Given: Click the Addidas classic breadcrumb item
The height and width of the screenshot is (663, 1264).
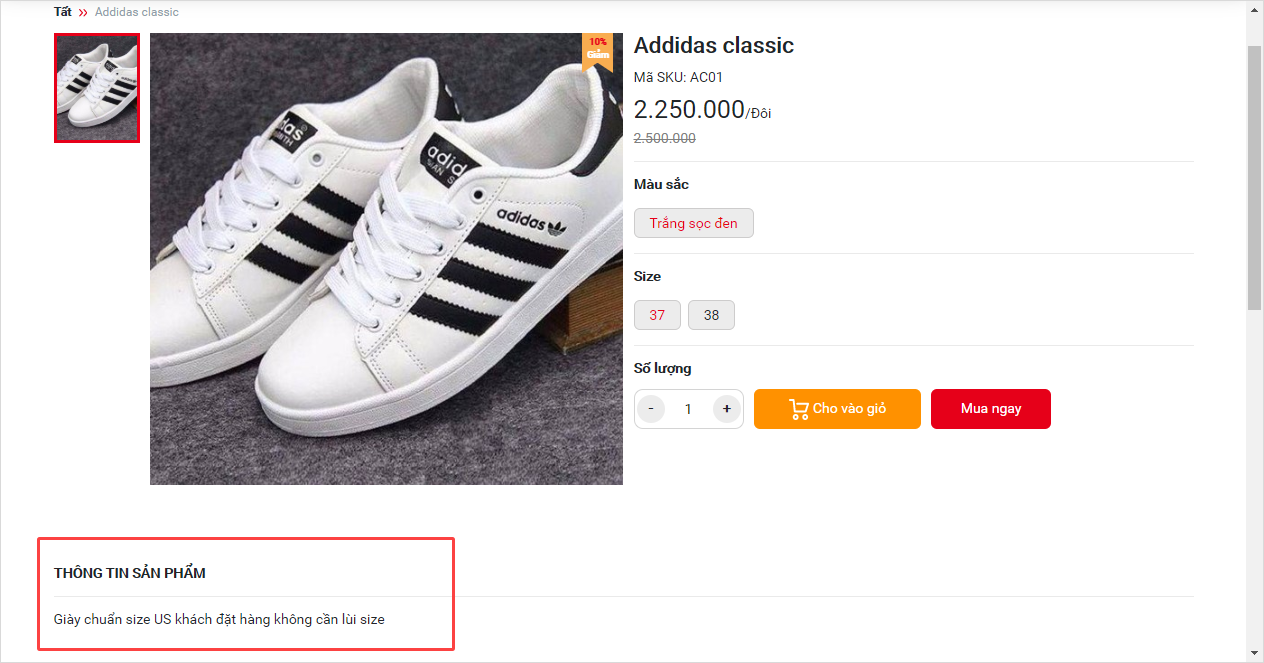Looking at the screenshot, I should 137,12.
